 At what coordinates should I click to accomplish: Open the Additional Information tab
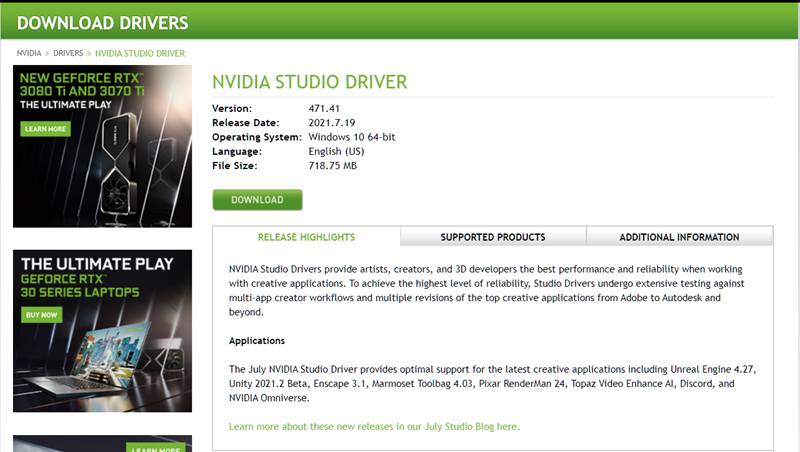679,237
